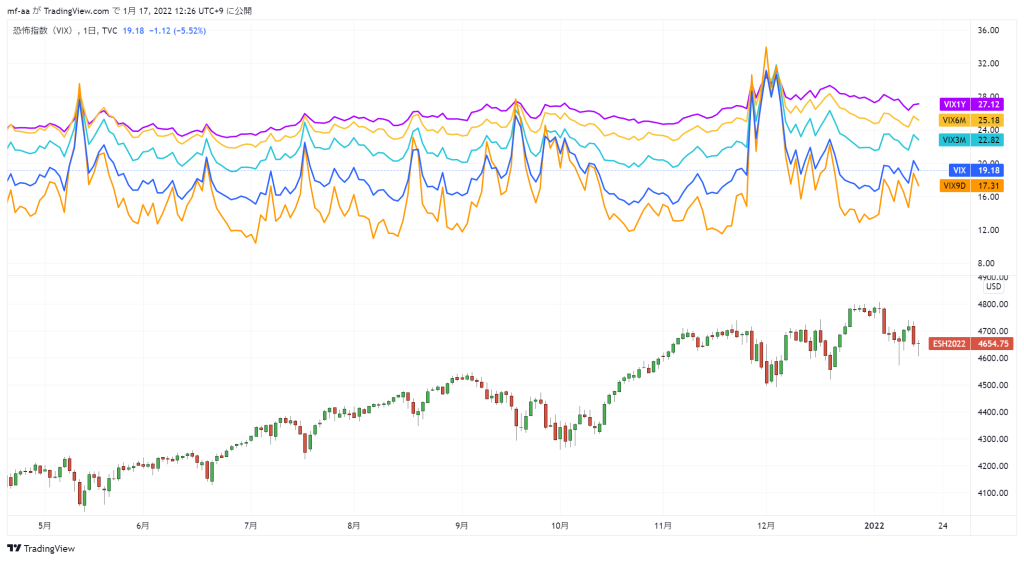
Task: Click the 4100.00 price axis value
Action: pyautogui.click(x=993, y=493)
